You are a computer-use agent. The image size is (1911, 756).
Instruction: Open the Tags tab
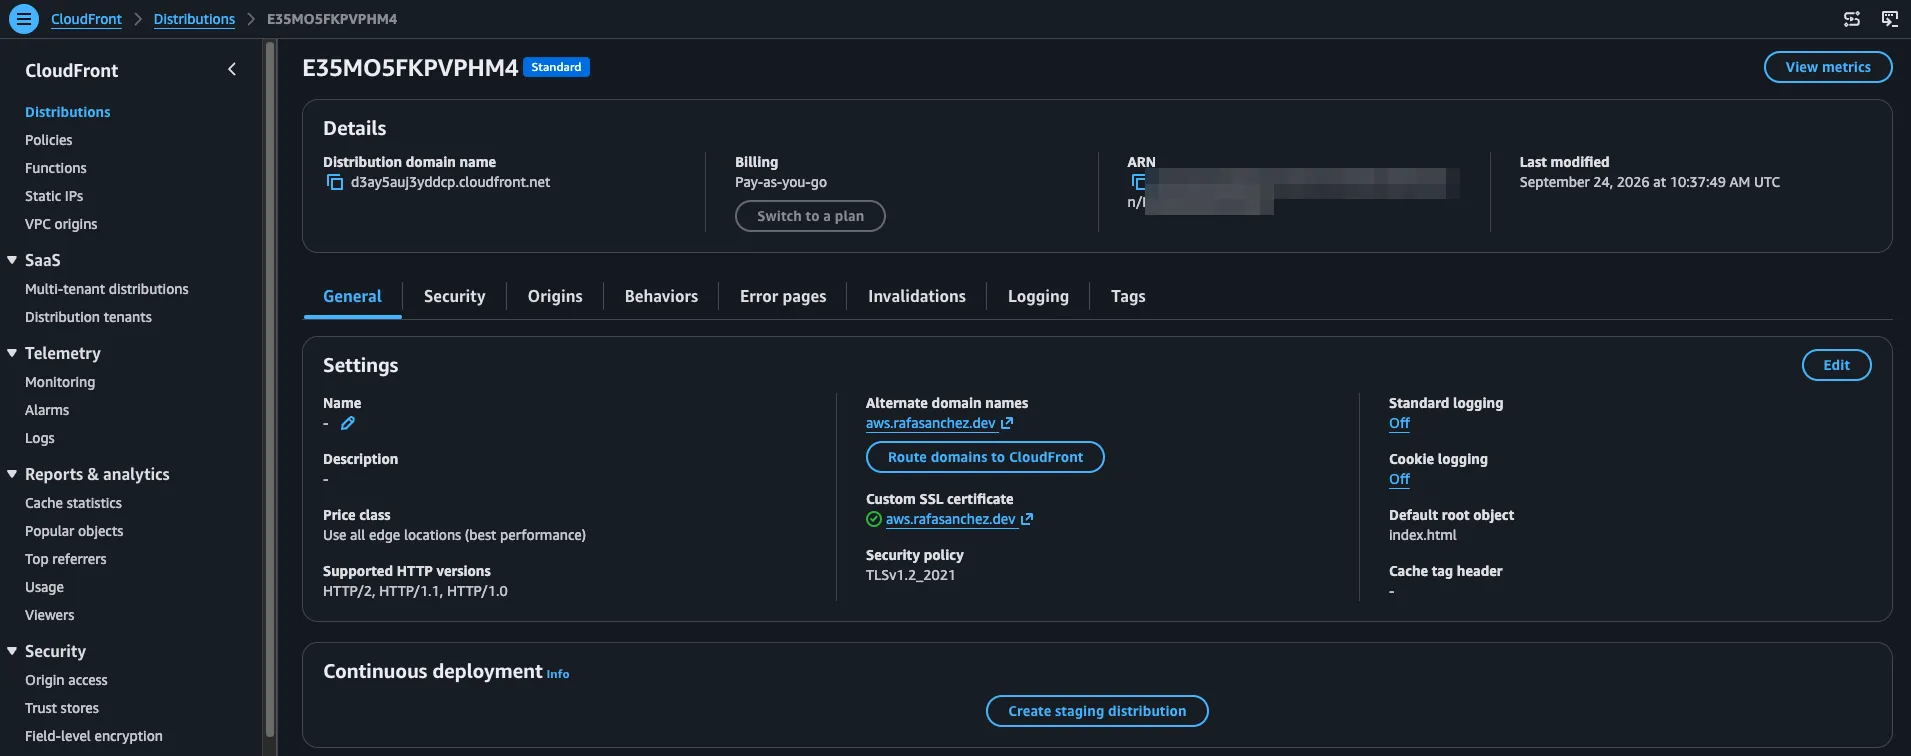click(x=1128, y=296)
